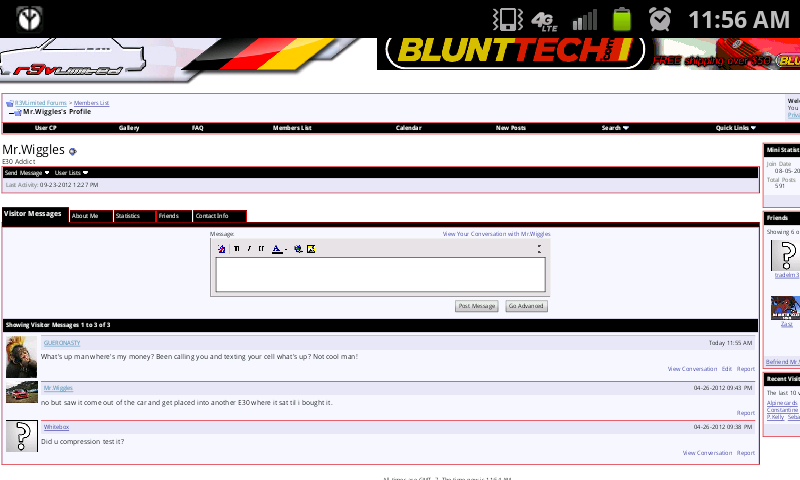Screen dimensions: 800x480
Task: Click the insert image icon
Action: 311,248
